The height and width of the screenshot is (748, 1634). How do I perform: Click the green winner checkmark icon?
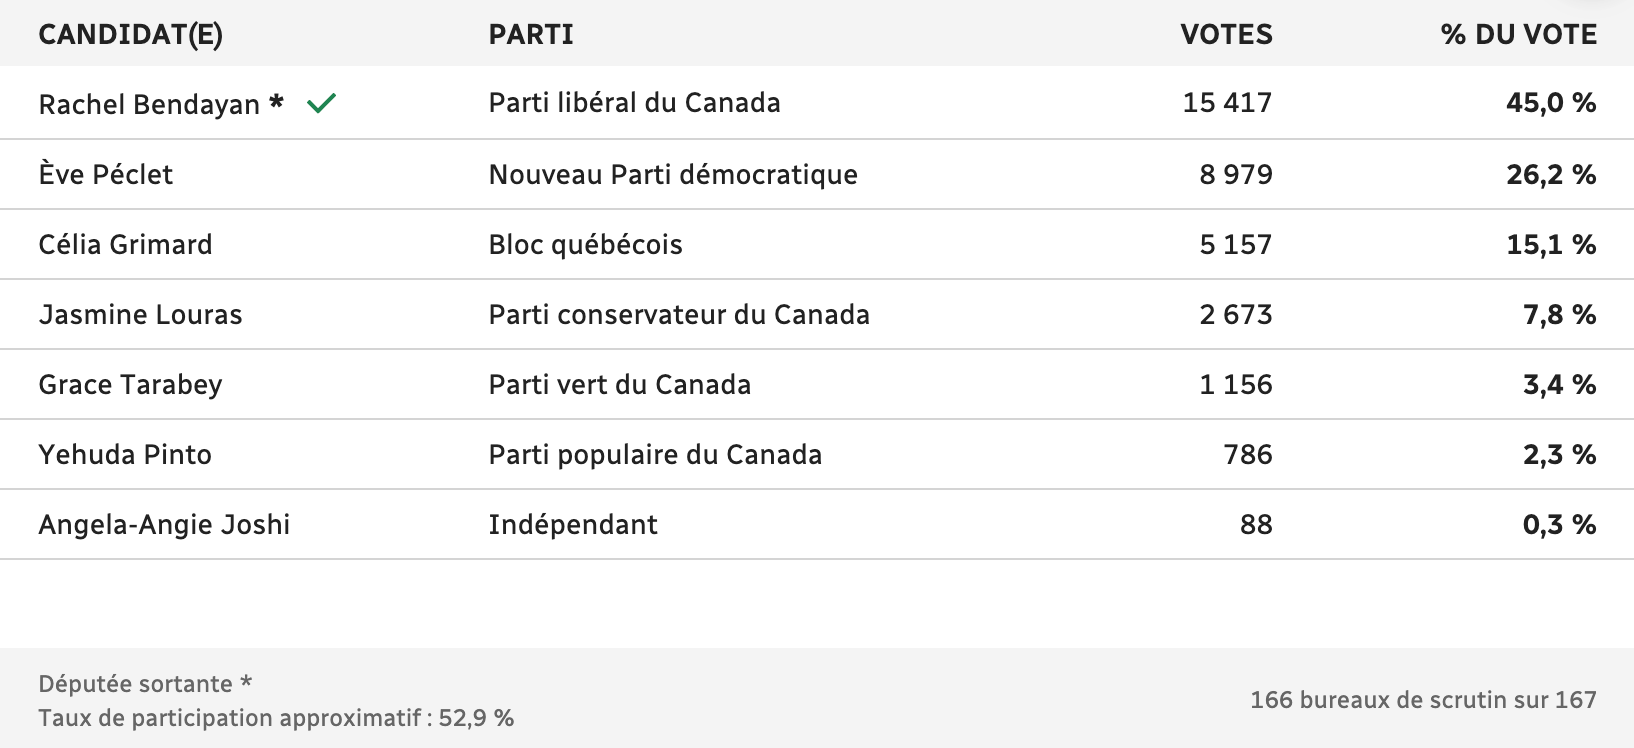point(321,103)
